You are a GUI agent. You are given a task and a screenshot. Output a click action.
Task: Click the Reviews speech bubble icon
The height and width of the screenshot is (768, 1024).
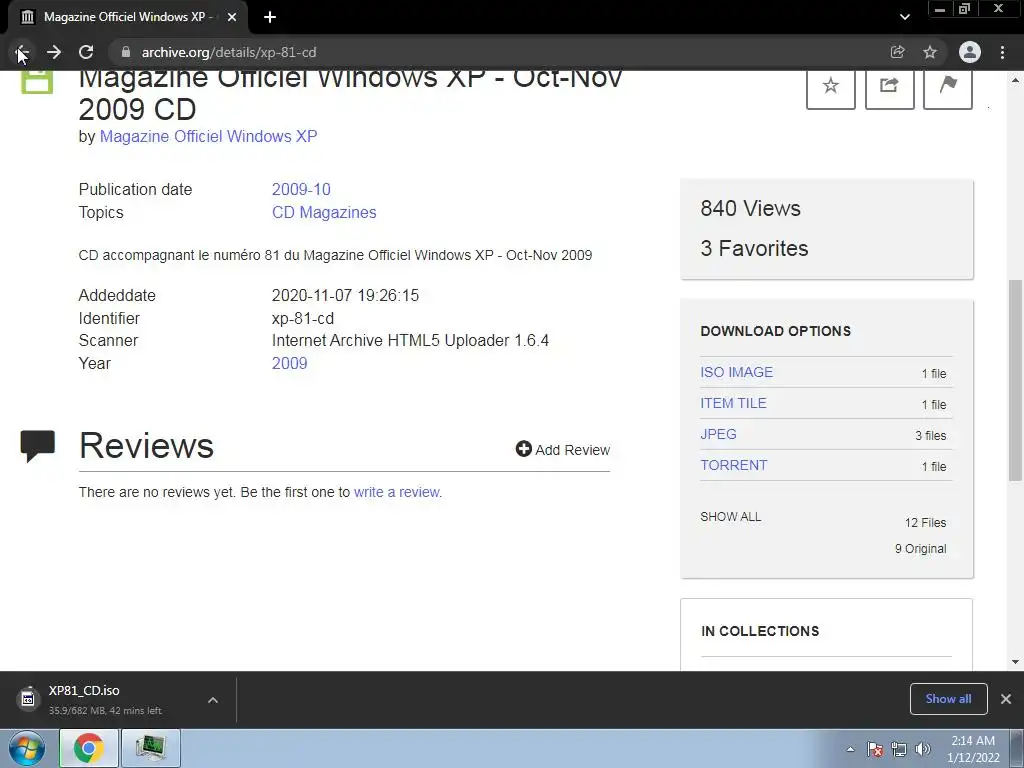point(38,446)
